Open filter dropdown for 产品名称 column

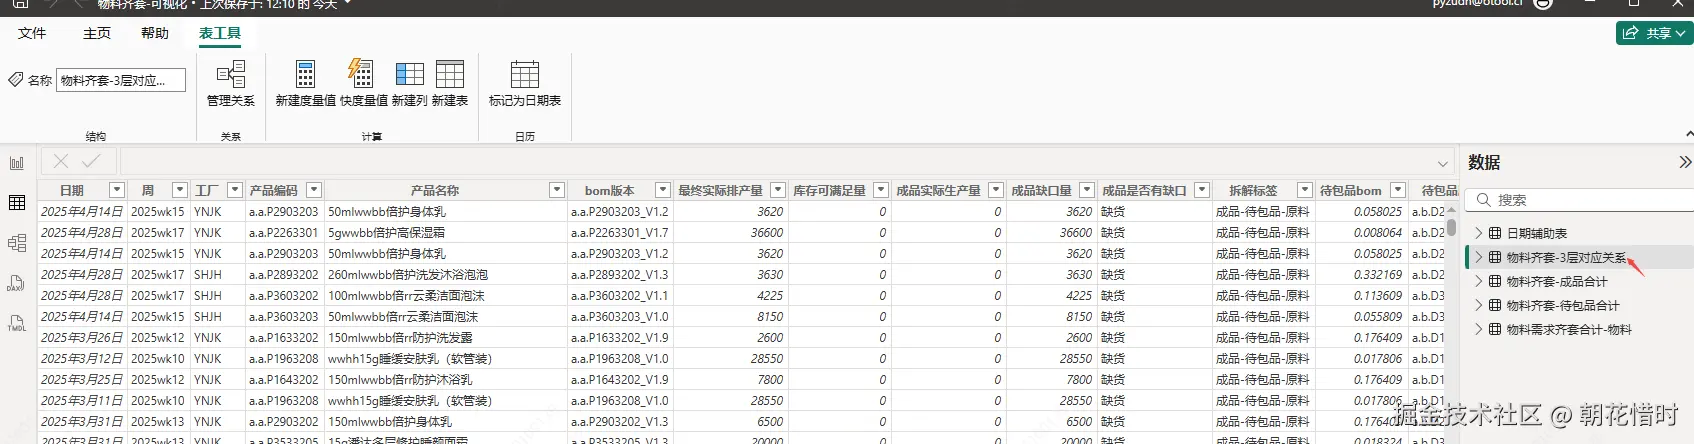point(558,190)
